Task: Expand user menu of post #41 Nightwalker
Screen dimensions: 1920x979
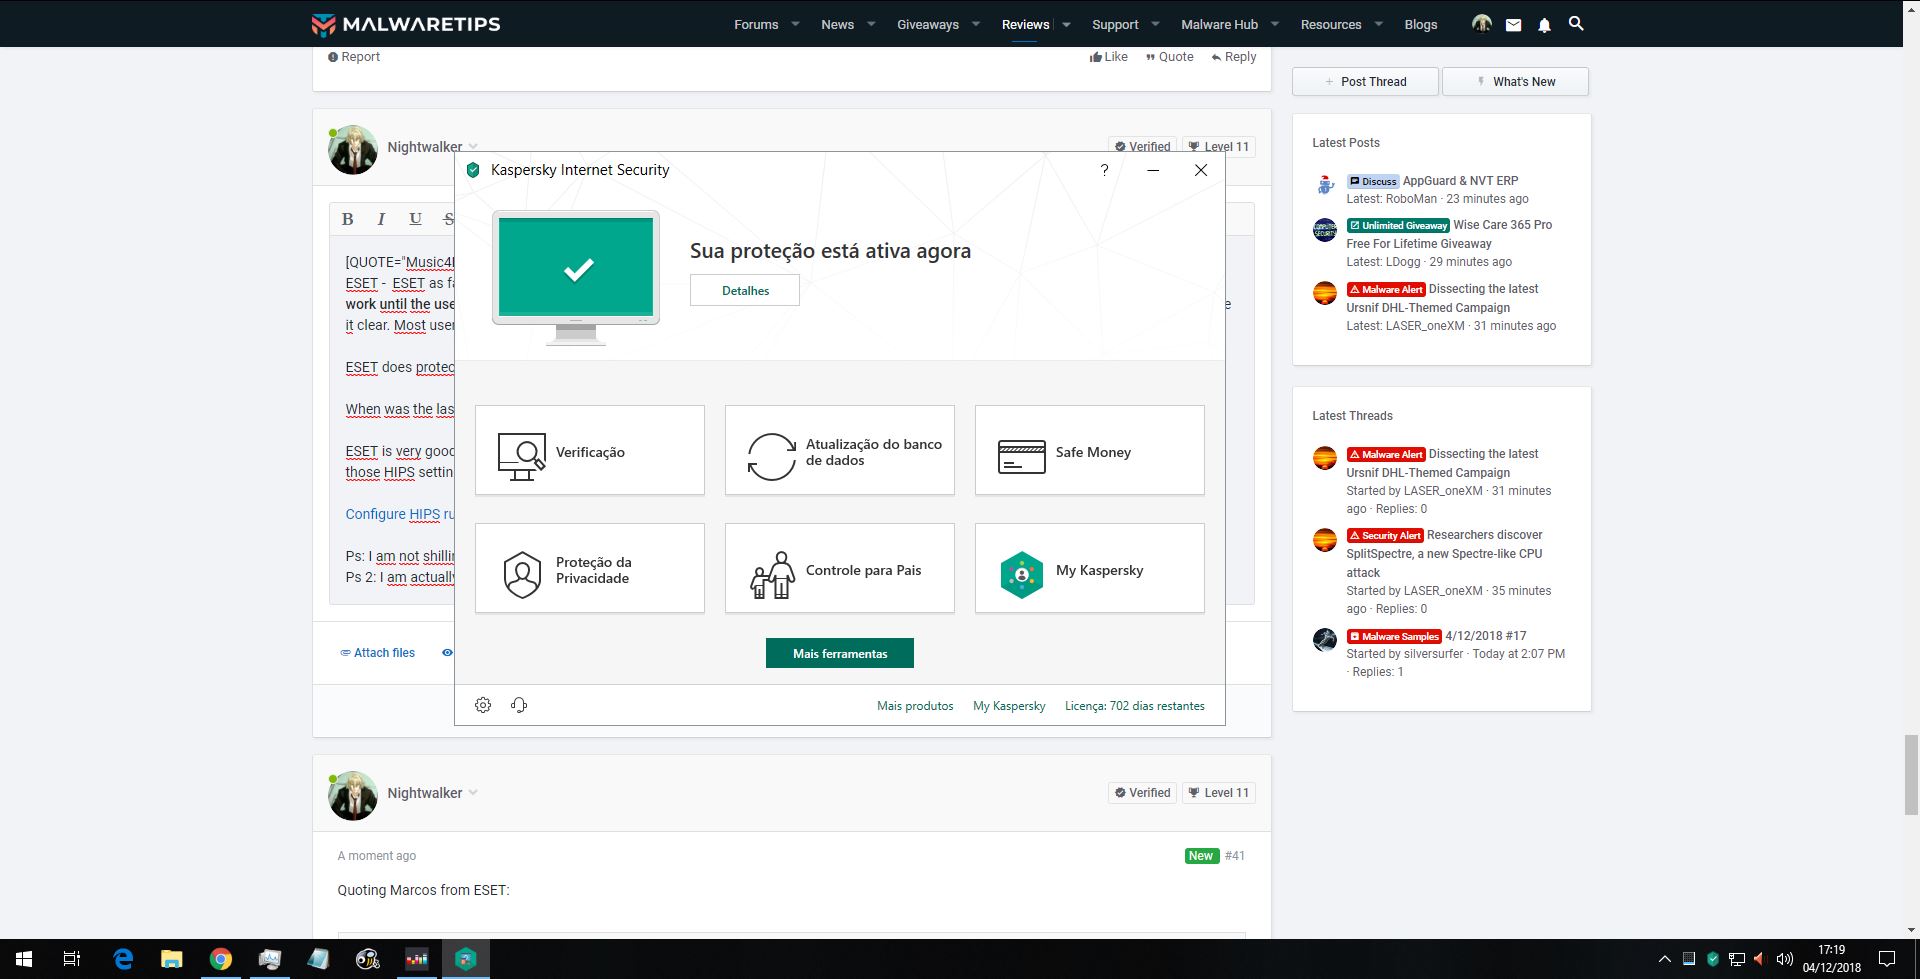Action: (473, 793)
